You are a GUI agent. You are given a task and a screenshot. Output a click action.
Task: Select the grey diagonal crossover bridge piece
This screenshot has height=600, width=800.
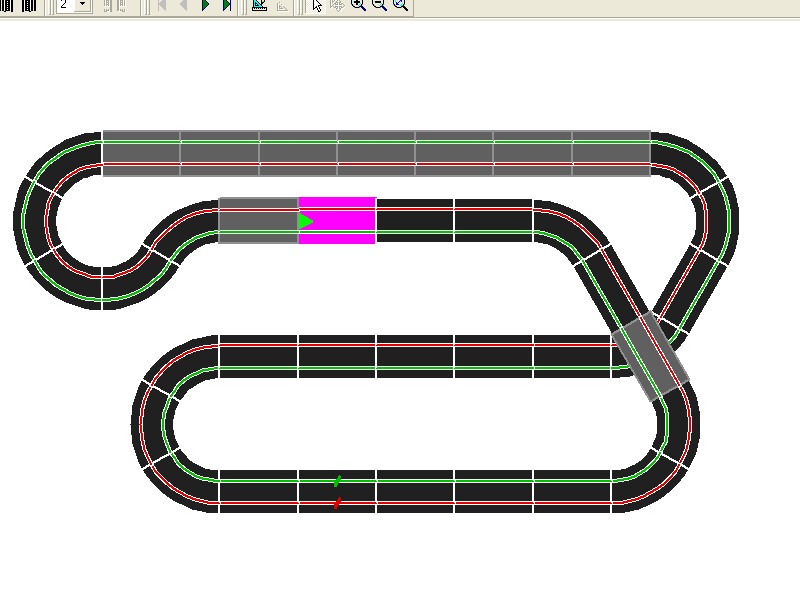pyautogui.click(x=651, y=356)
